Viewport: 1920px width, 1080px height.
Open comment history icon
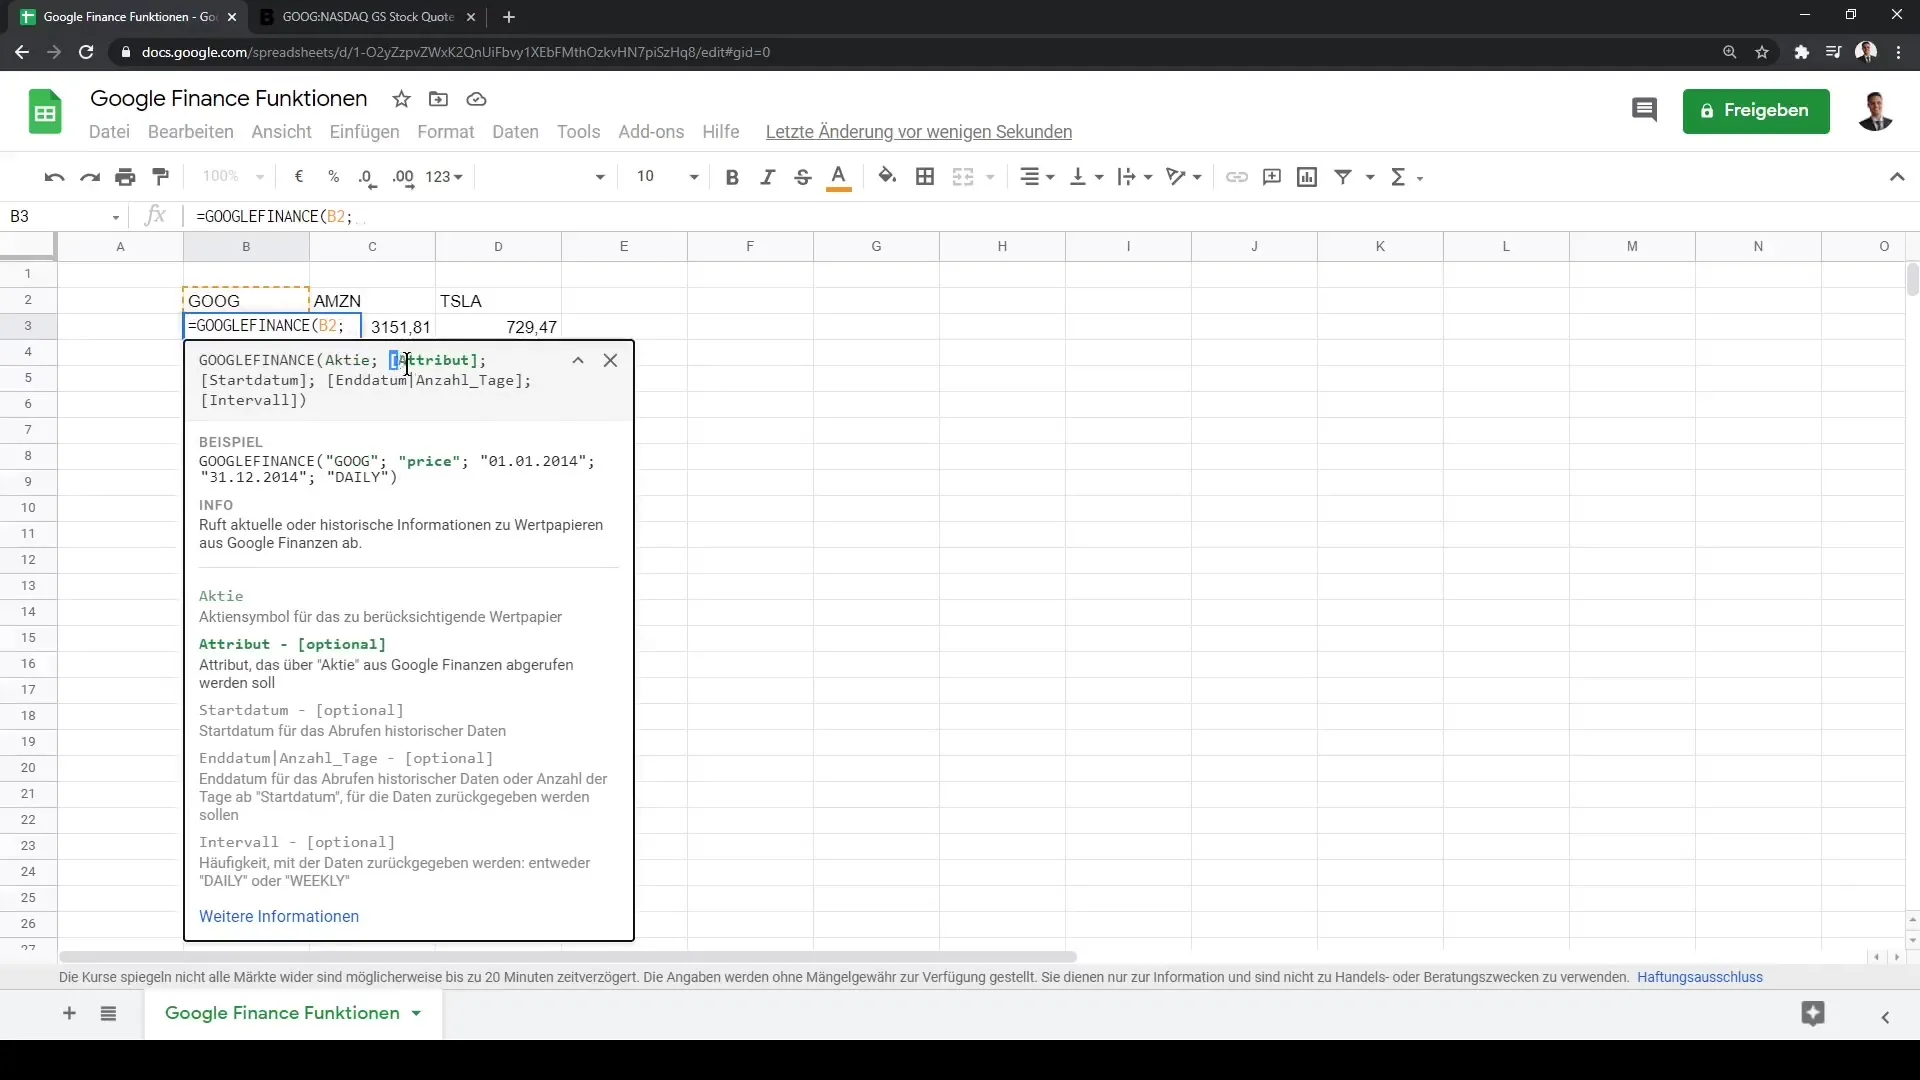click(x=1644, y=110)
